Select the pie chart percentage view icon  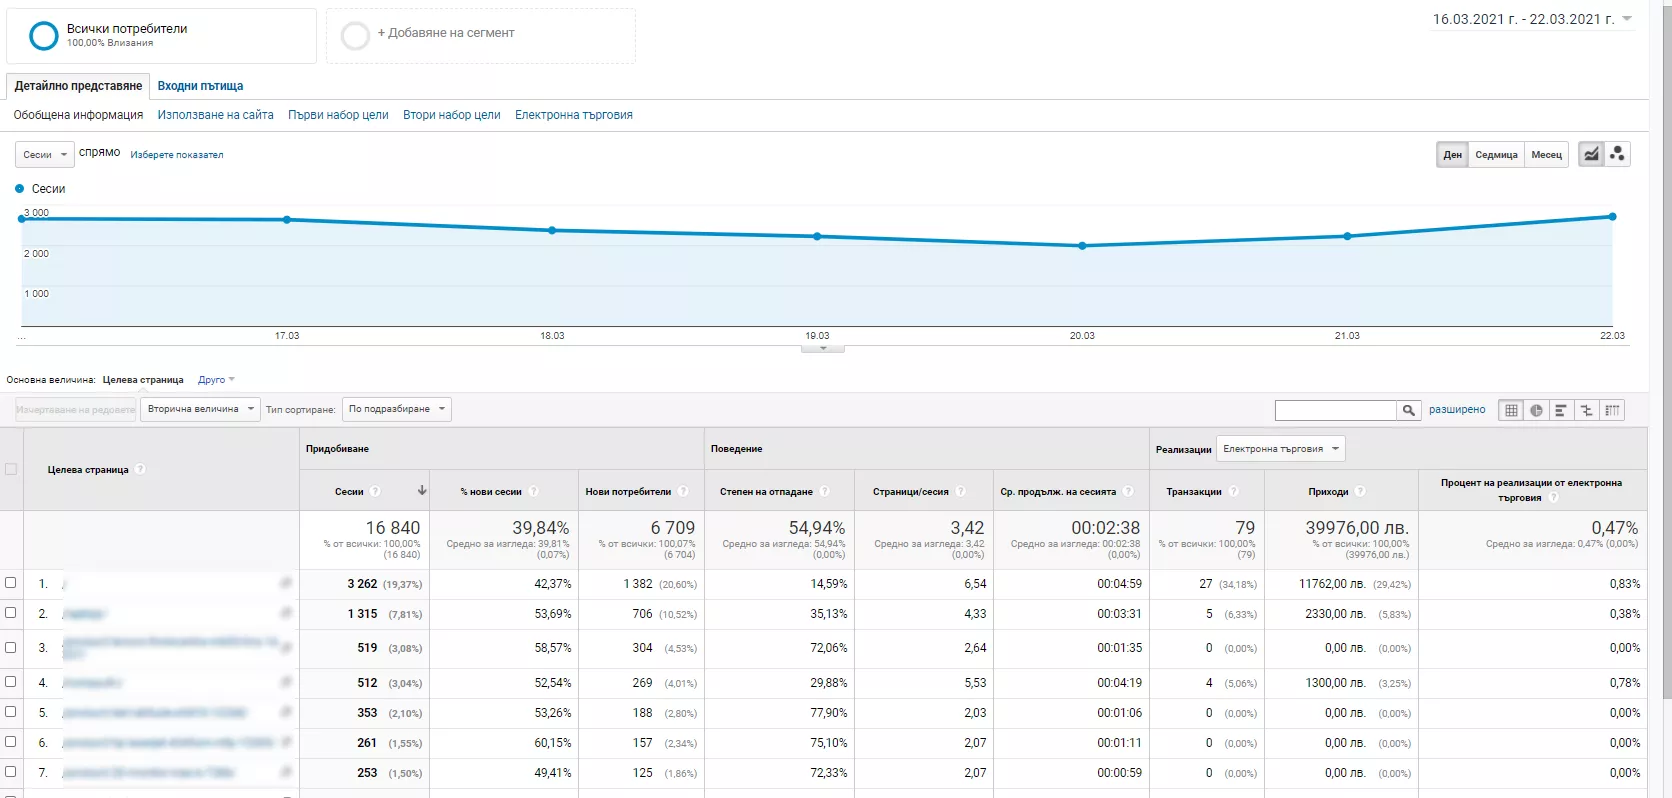[x=1536, y=410]
